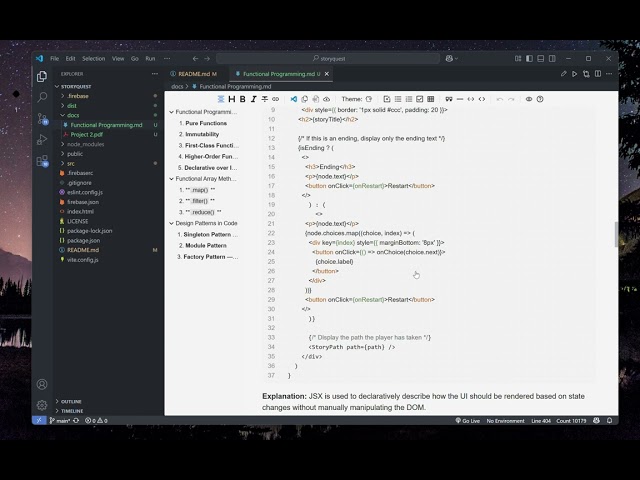Open the Search view in activity bar
Screen dimensions: 640x480
click(x=42, y=97)
